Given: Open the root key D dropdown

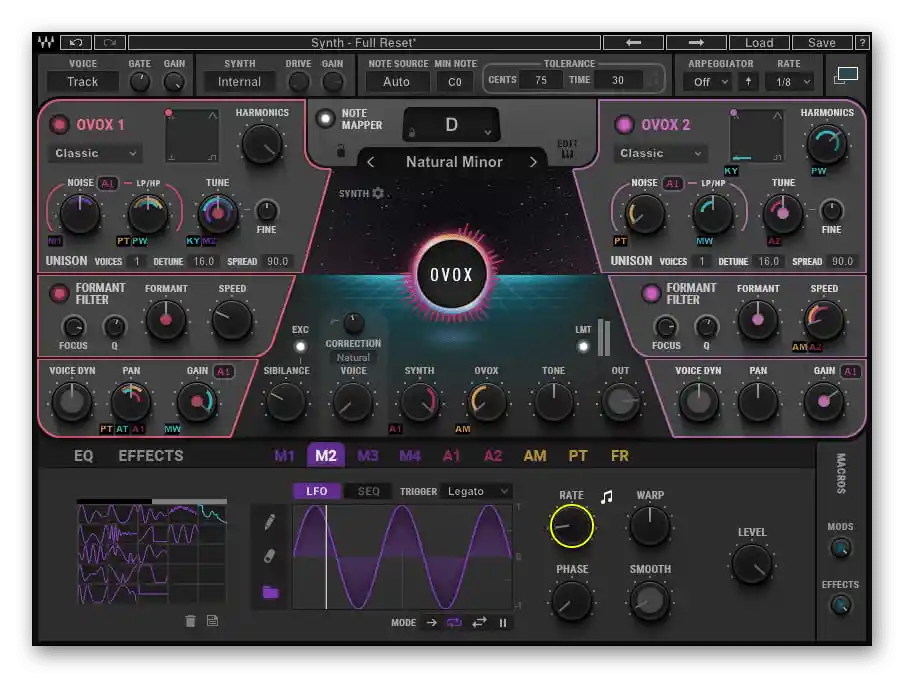Looking at the screenshot, I should [451, 125].
